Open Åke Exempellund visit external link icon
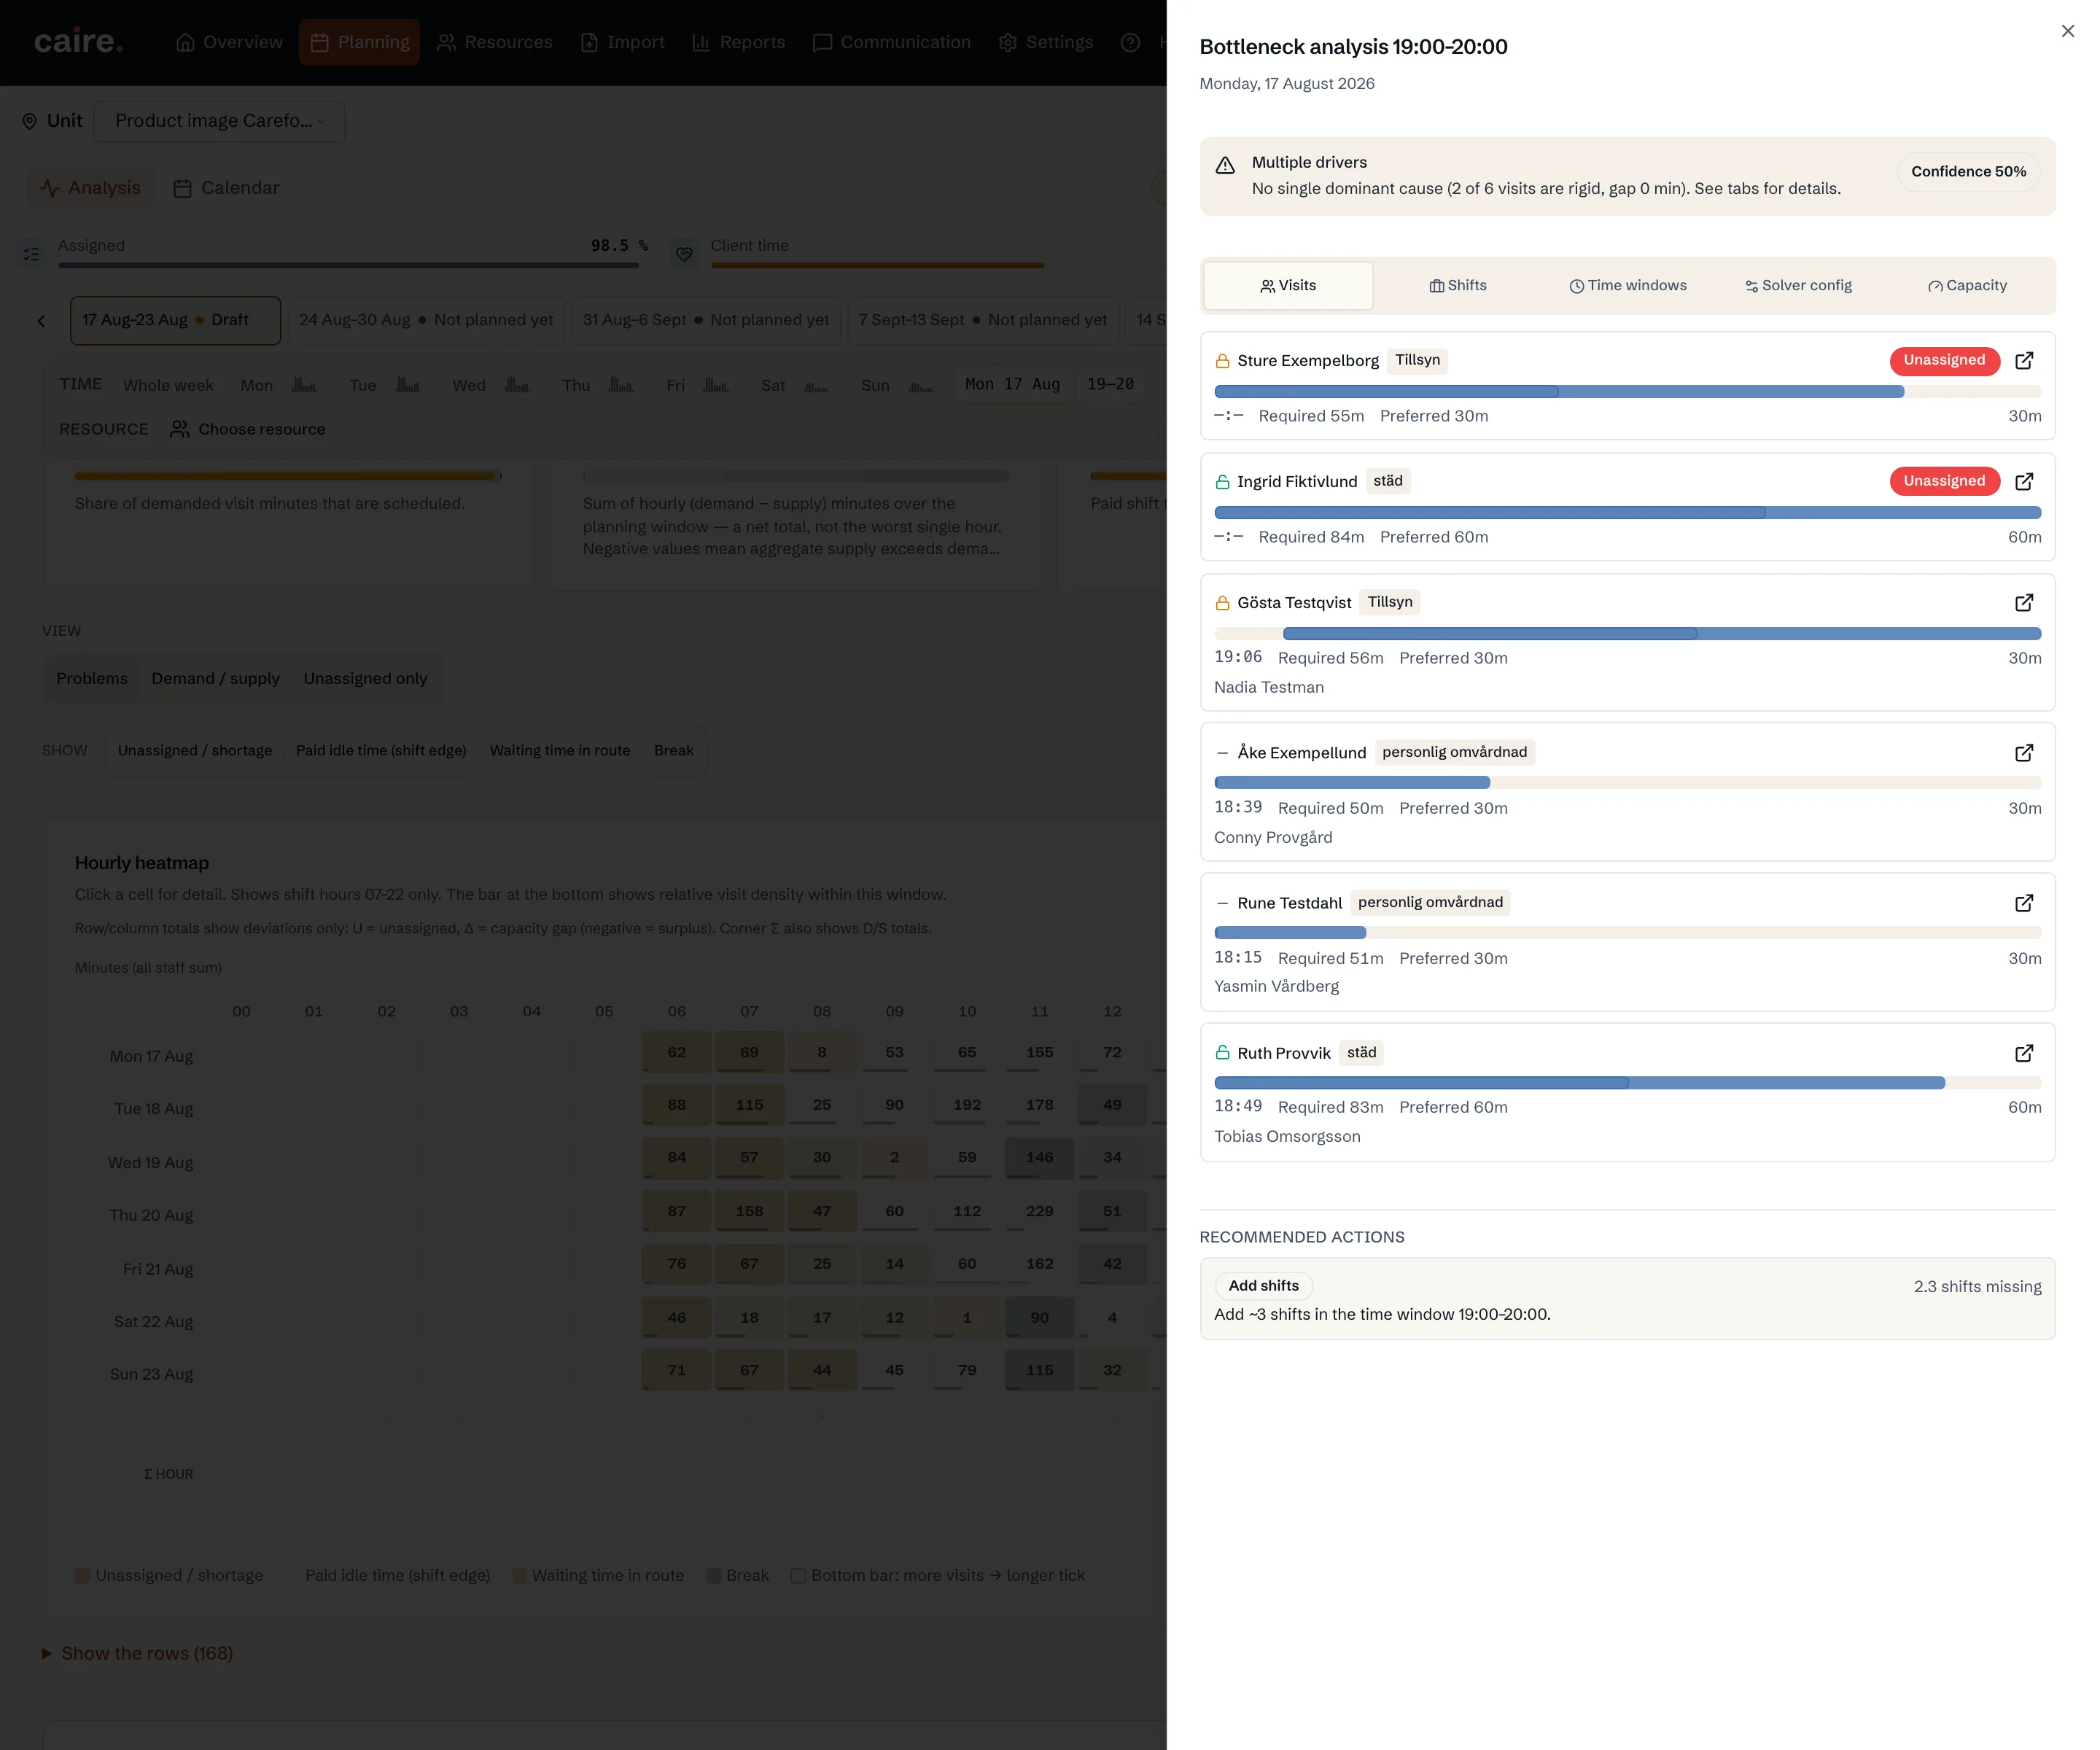Image resolution: width=2100 pixels, height=1750 pixels. click(2024, 752)
